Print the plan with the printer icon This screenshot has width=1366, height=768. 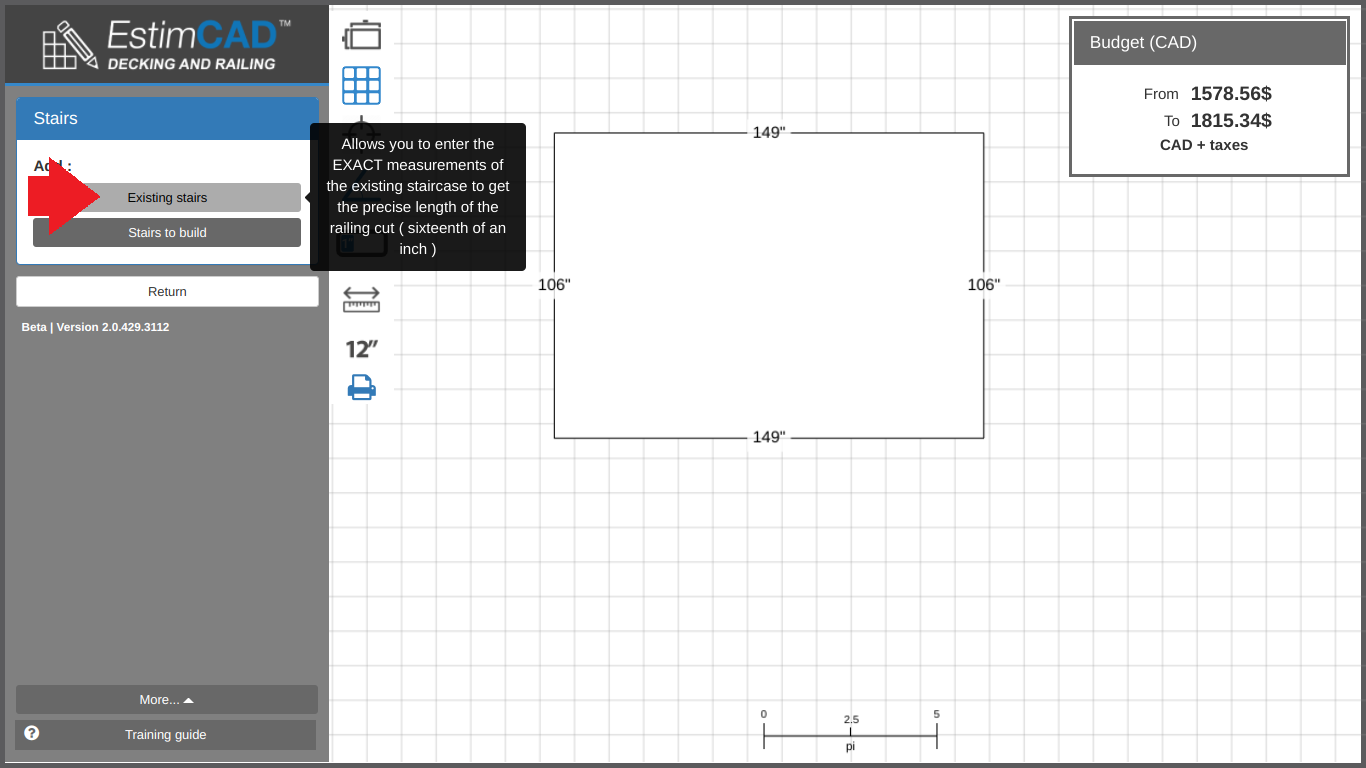point(361,387)
